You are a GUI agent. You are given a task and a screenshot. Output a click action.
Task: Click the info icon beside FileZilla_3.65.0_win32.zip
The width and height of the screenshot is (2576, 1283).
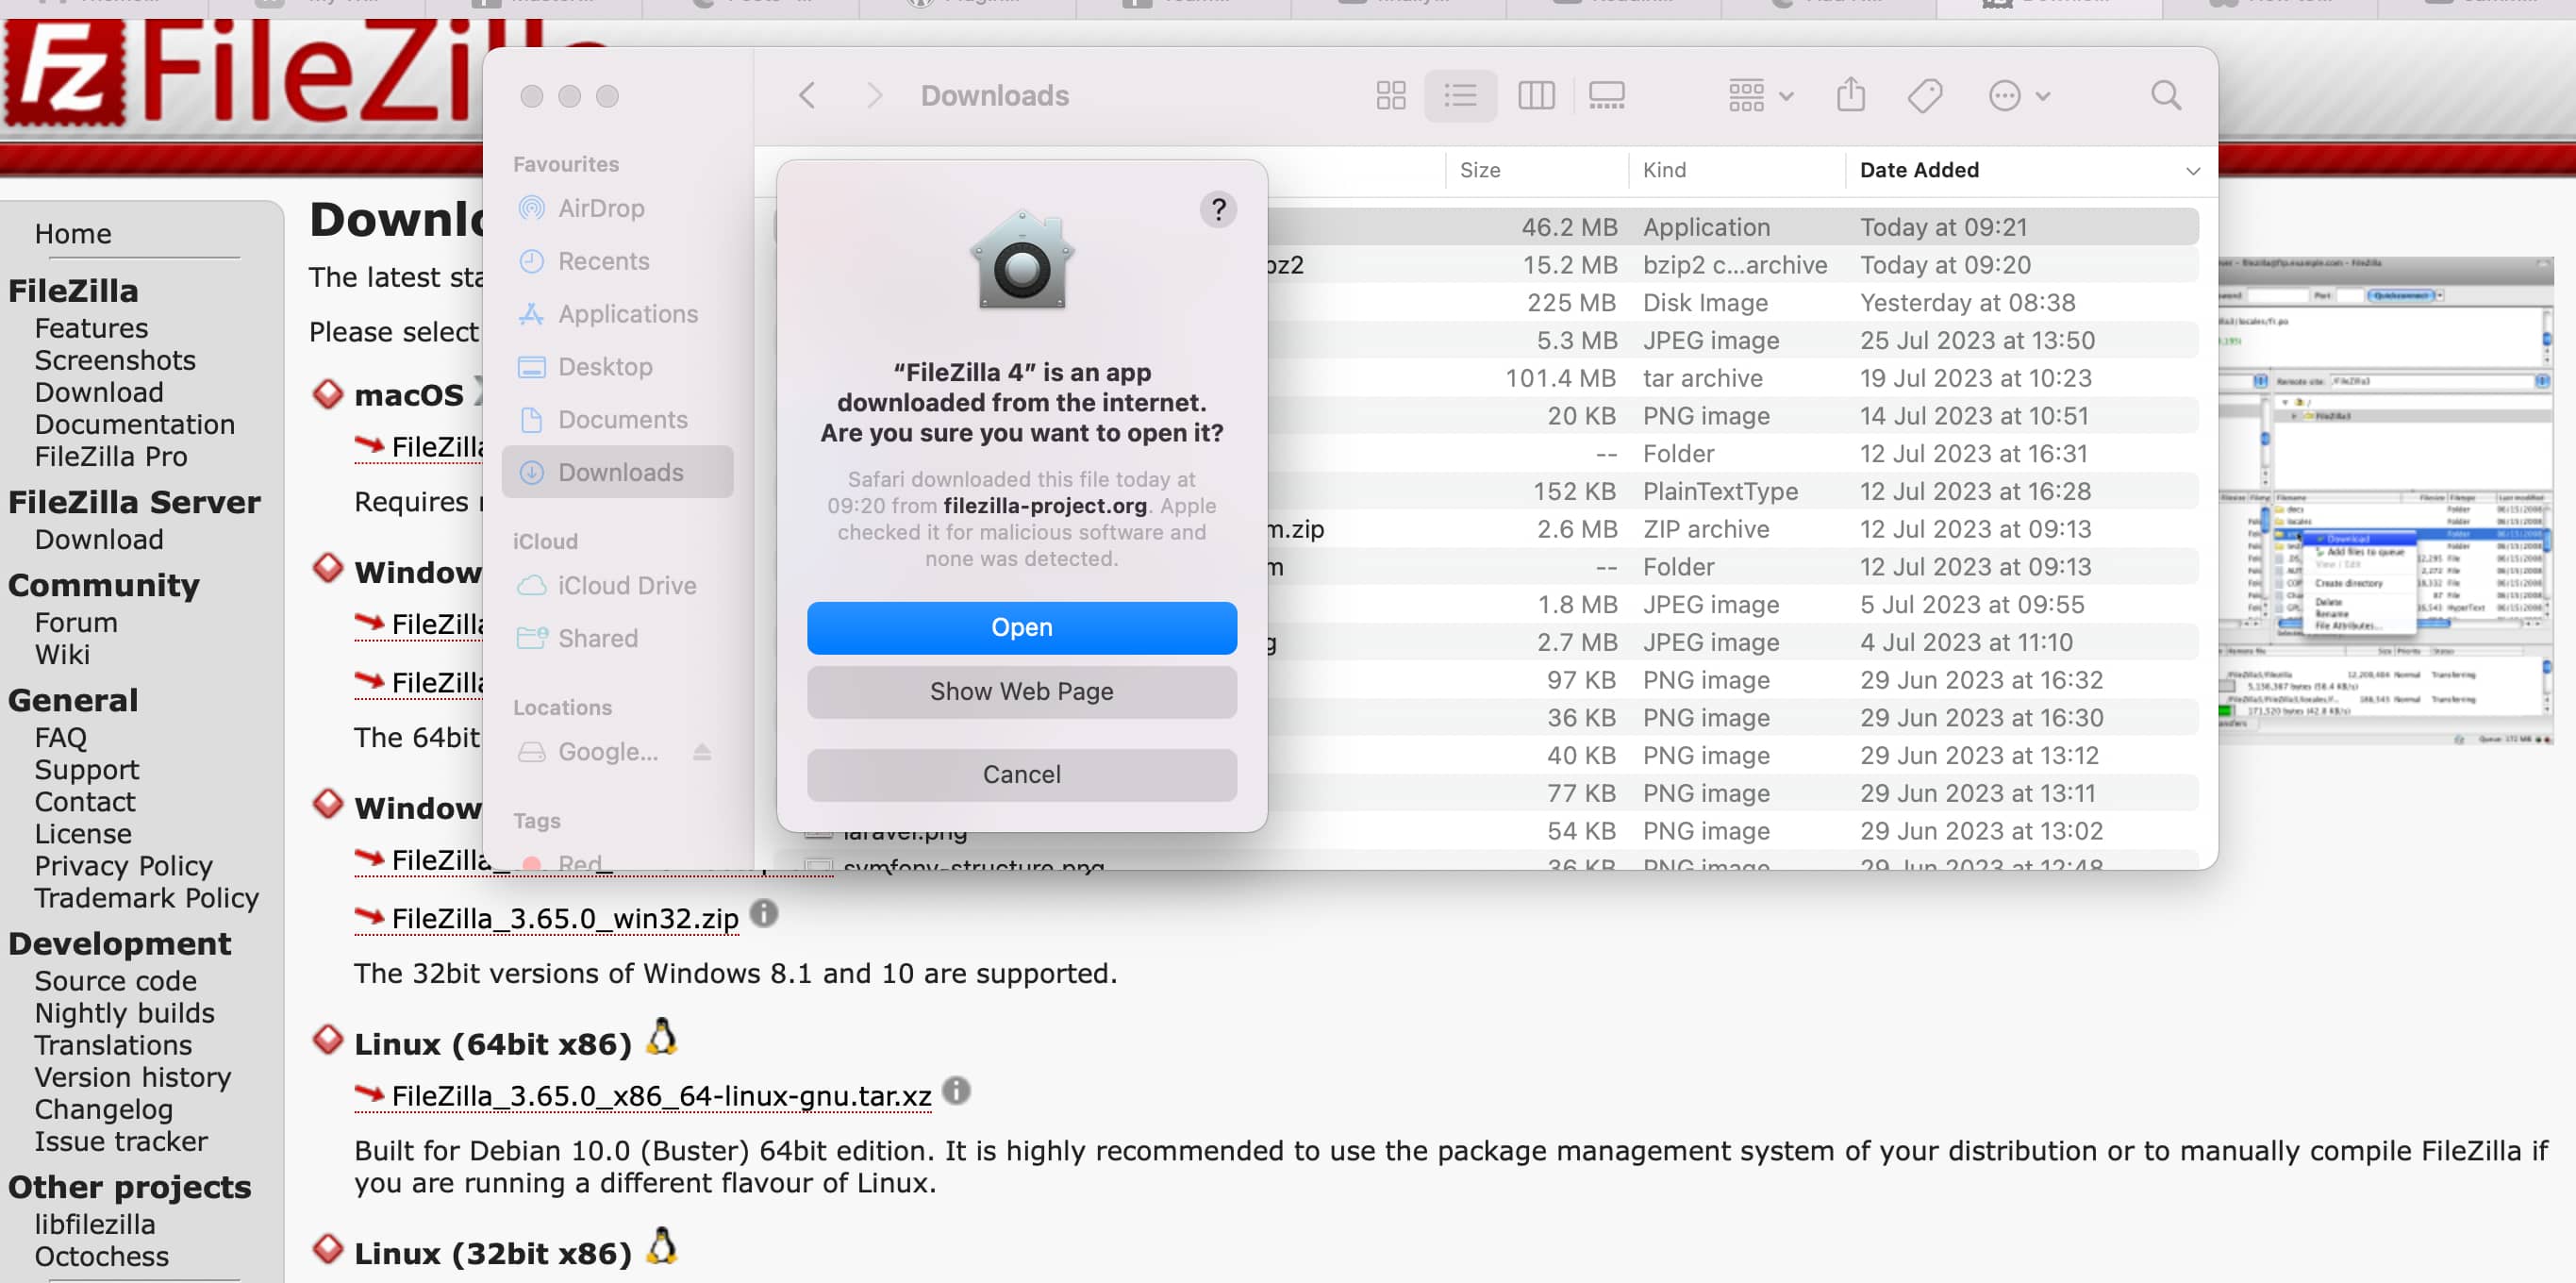[x=765, y=915]
